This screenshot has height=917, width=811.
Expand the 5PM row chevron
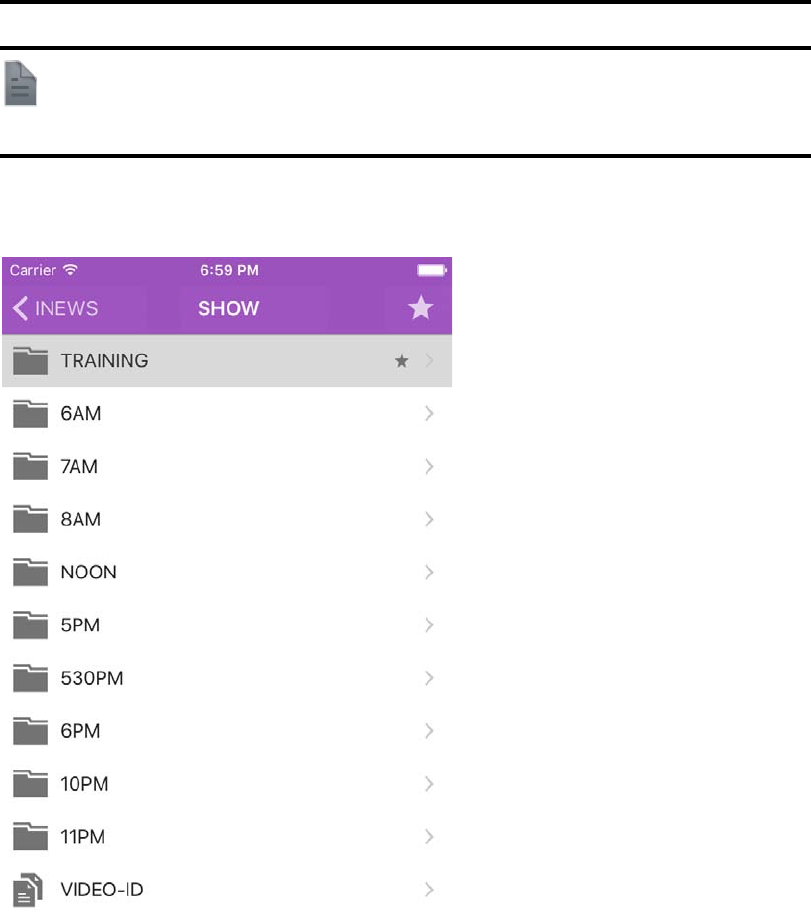(x=430, y=625)
